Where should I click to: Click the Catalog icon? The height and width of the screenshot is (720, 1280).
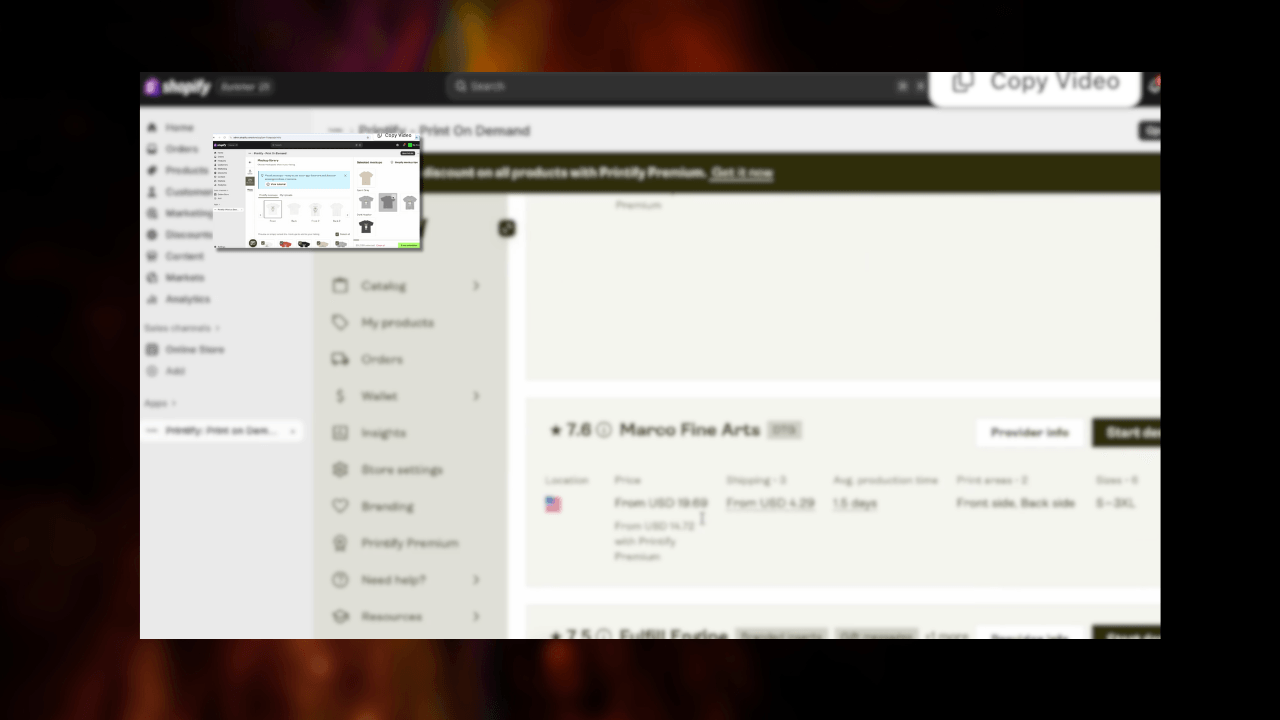pos(340,286)
